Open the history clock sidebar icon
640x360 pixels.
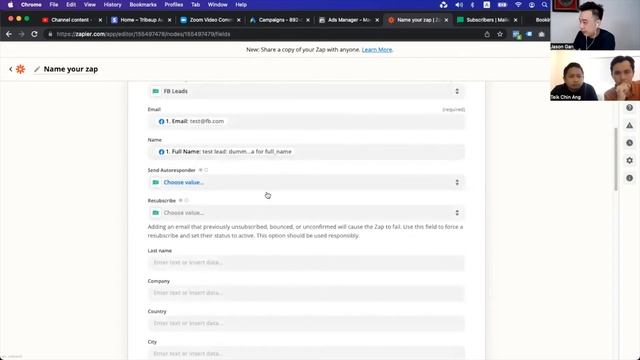(x=629, y=143)
